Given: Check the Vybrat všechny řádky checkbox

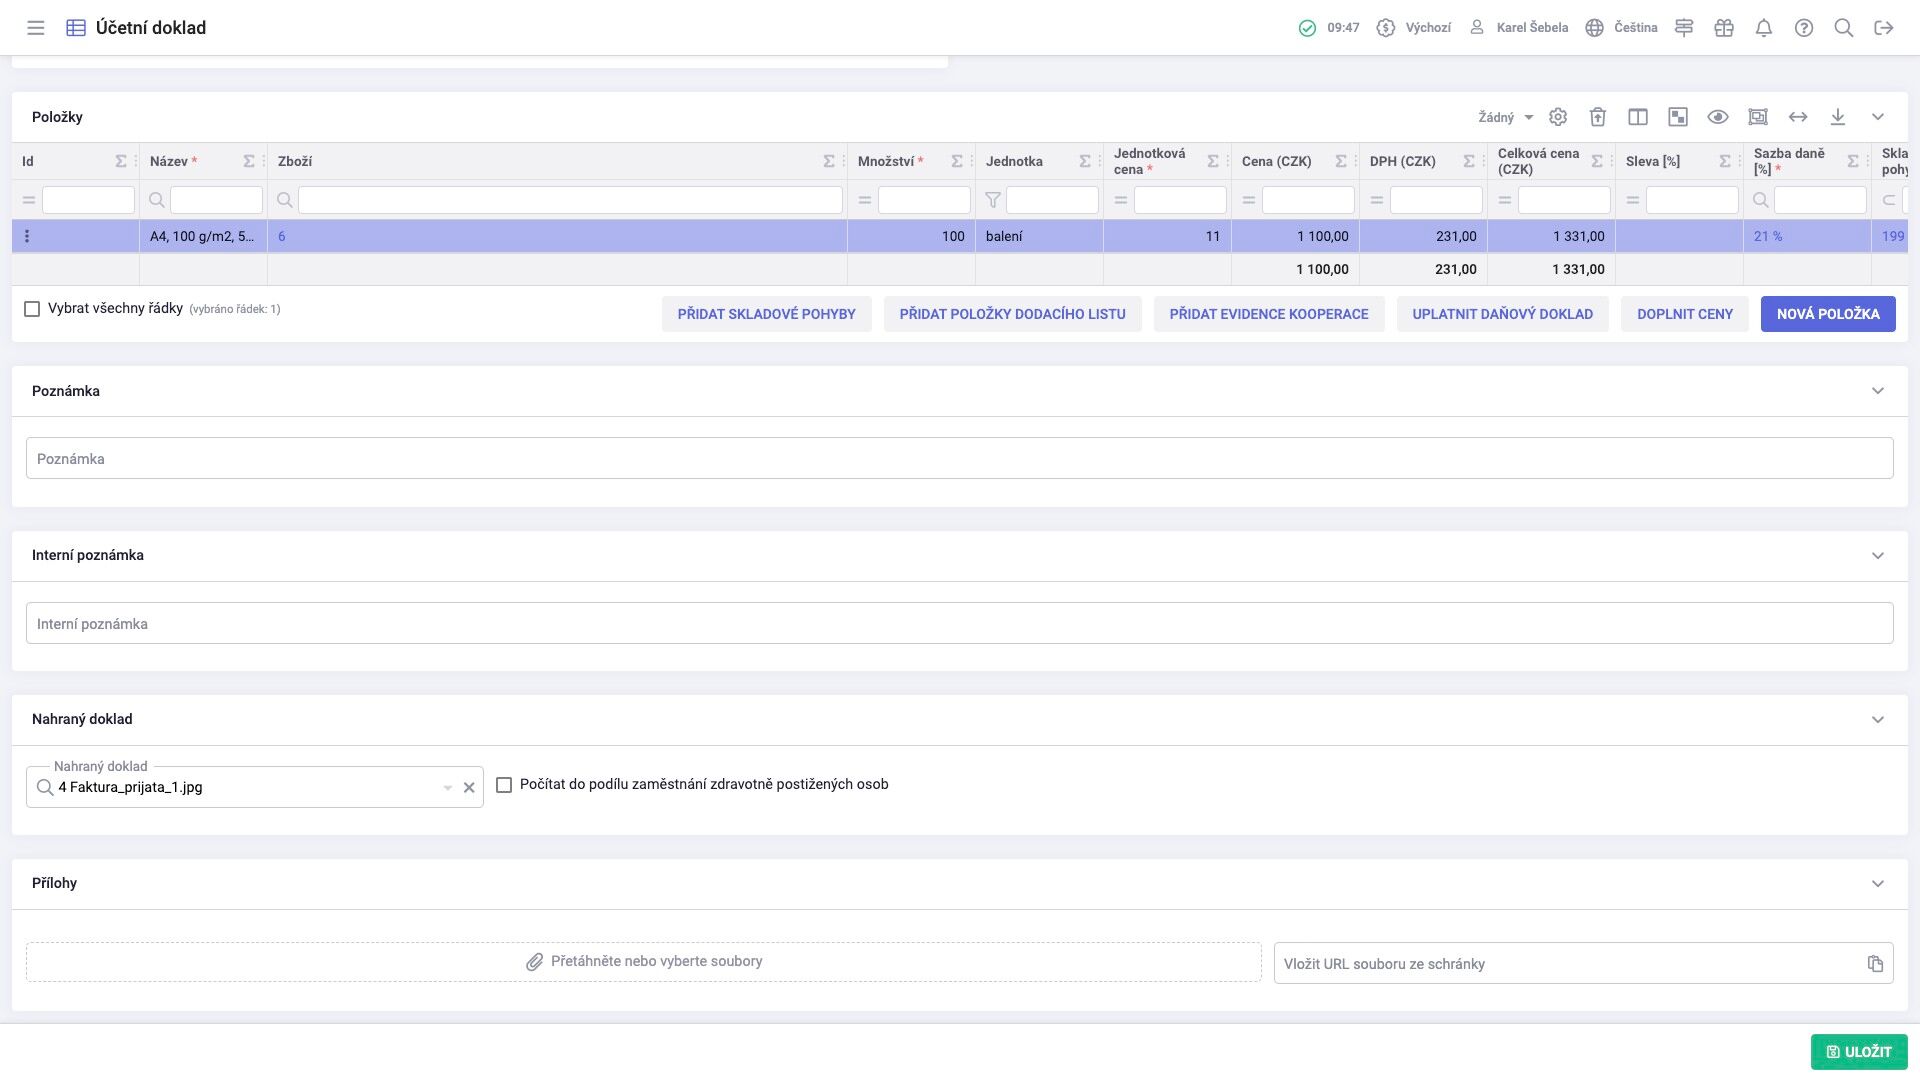Looking at the screenshot, I should click(x=32, y=309).
